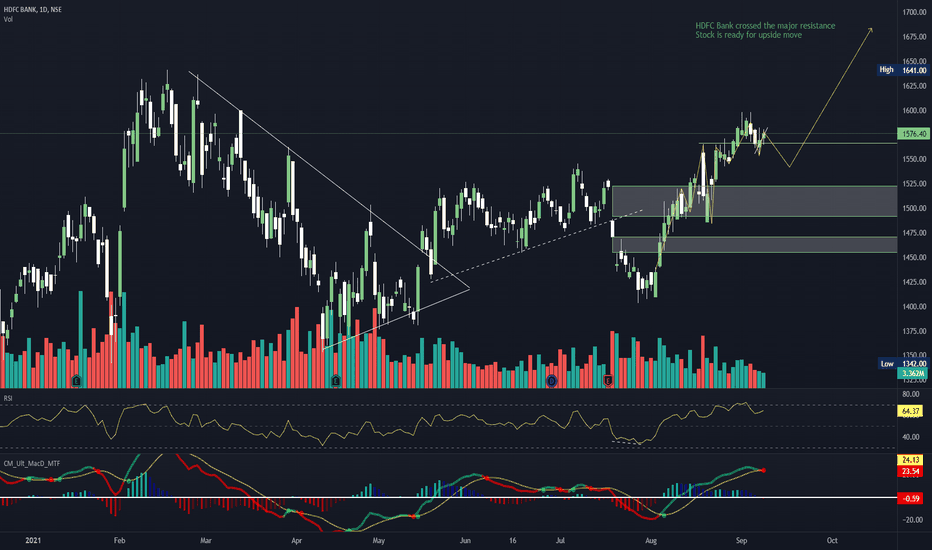Click the 1400.00 price axis label

[x=914, y=306]
